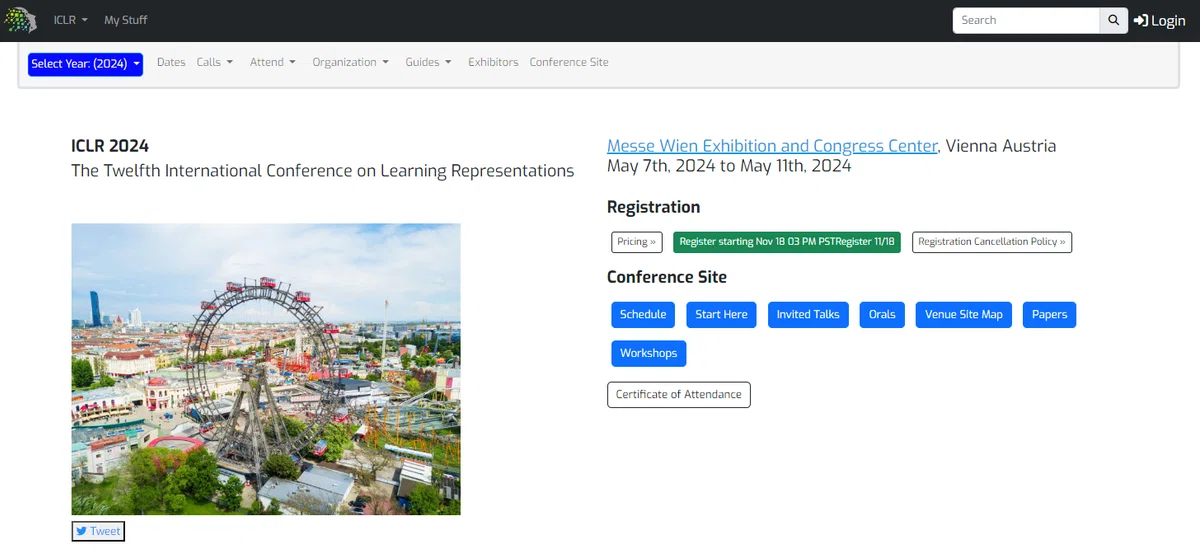The image size is (1200, 549).
Task: Expand the ICLR dropdown in top bar
Action: [71, 20]
